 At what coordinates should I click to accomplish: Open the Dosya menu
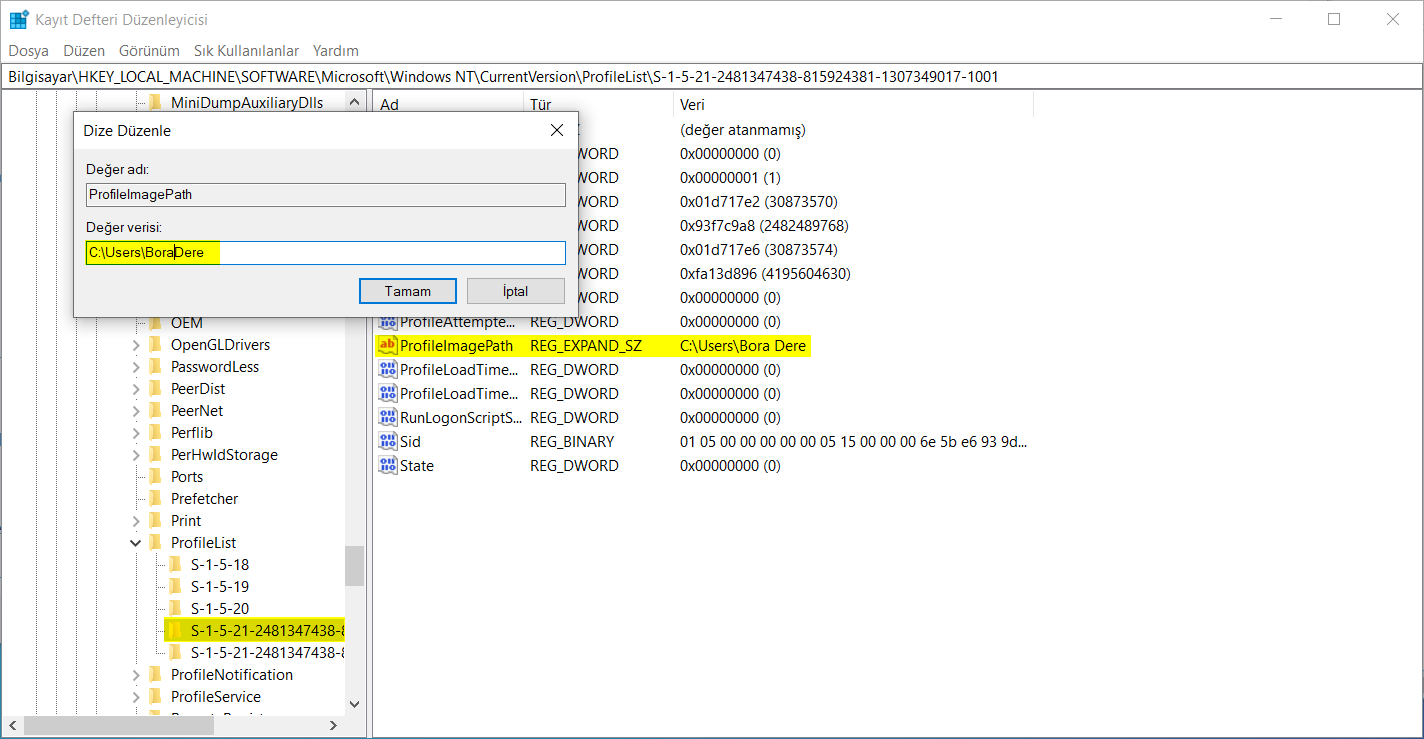[29, 50]
